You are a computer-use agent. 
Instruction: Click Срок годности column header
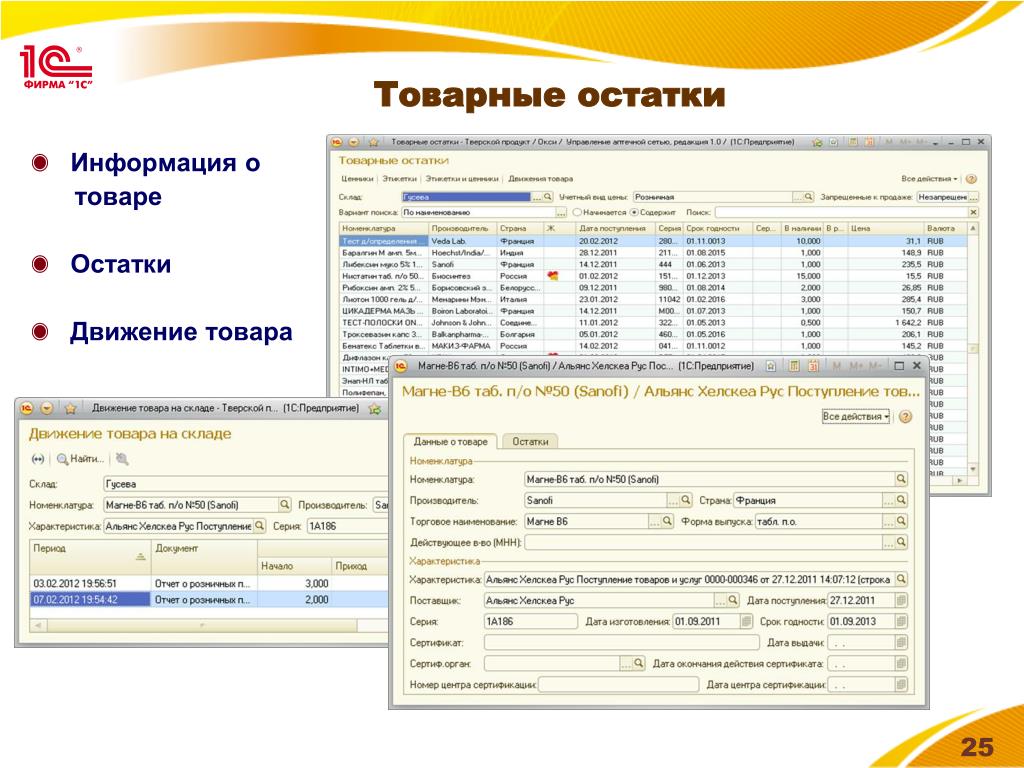point(718,229)
